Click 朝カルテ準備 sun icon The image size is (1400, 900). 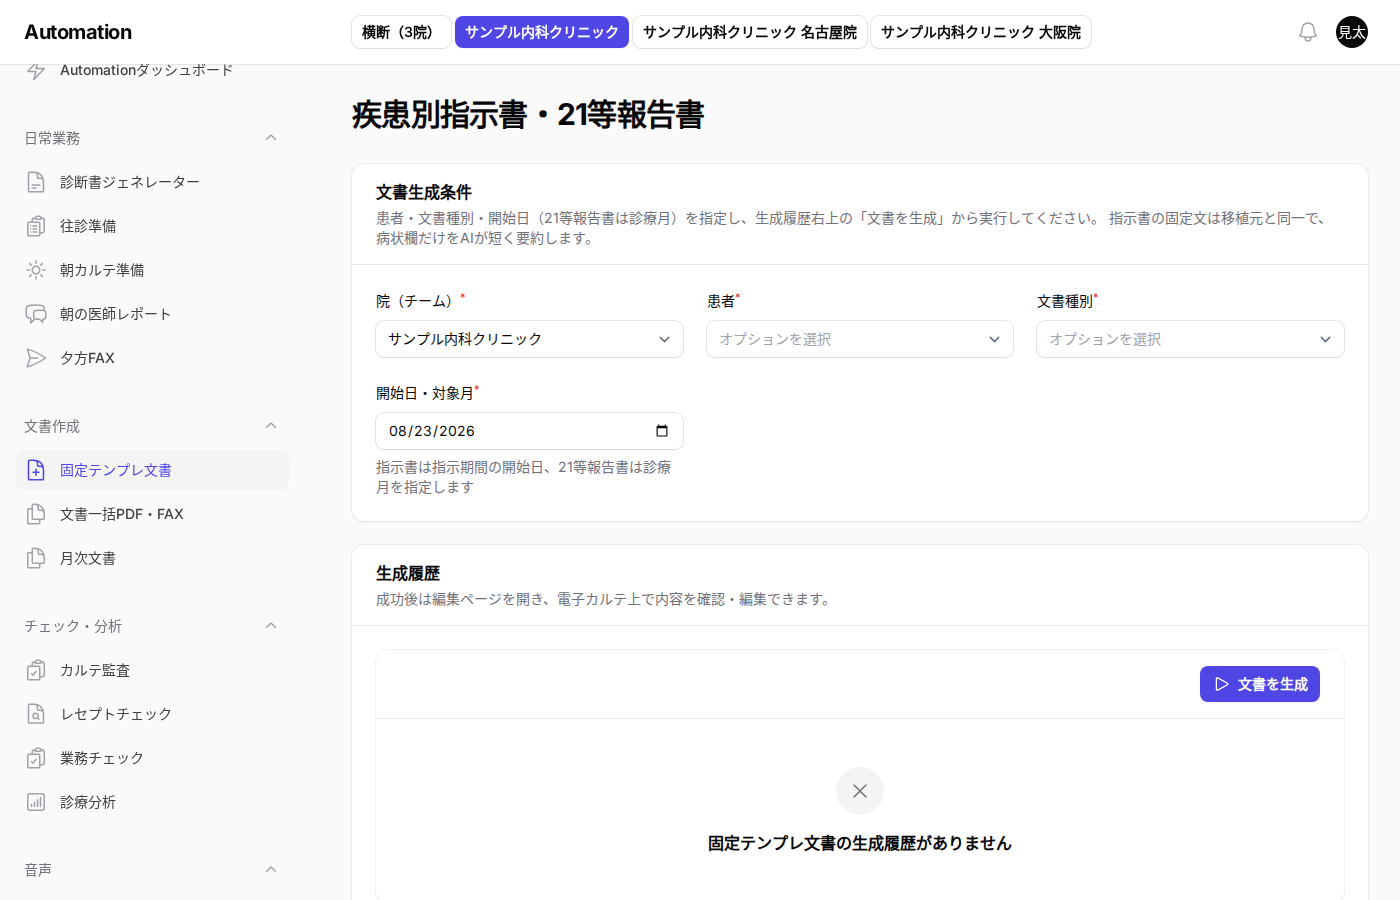click(36, 270)
